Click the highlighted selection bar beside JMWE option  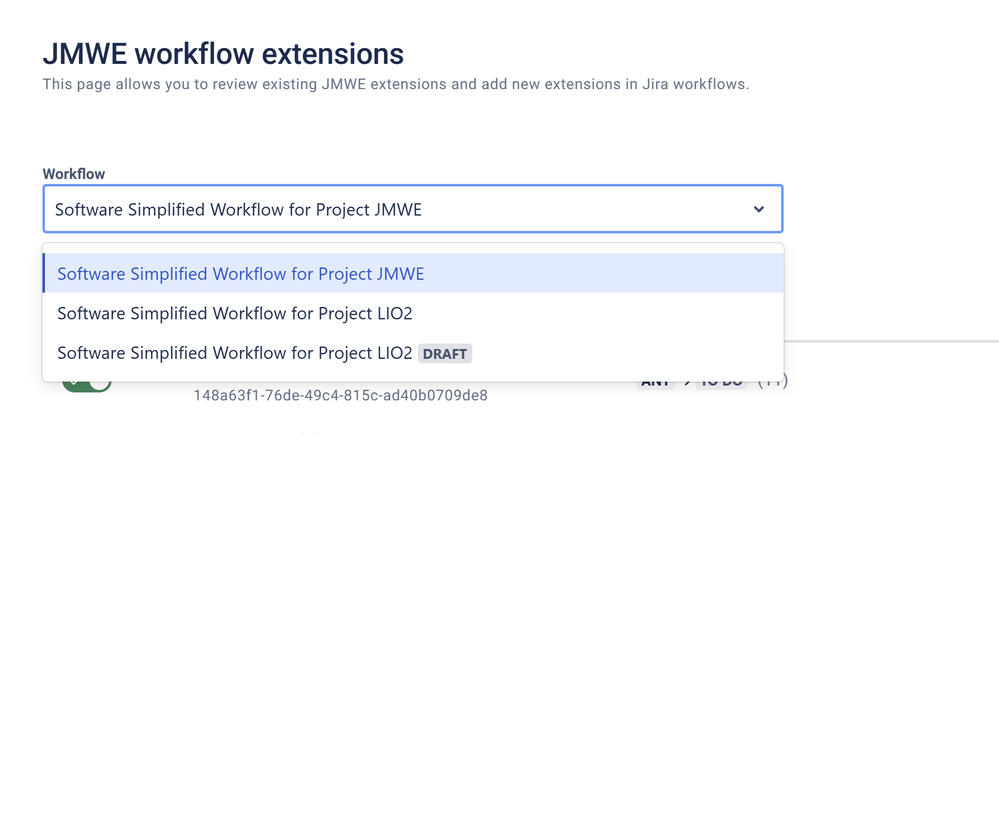[x=44, y=273]
